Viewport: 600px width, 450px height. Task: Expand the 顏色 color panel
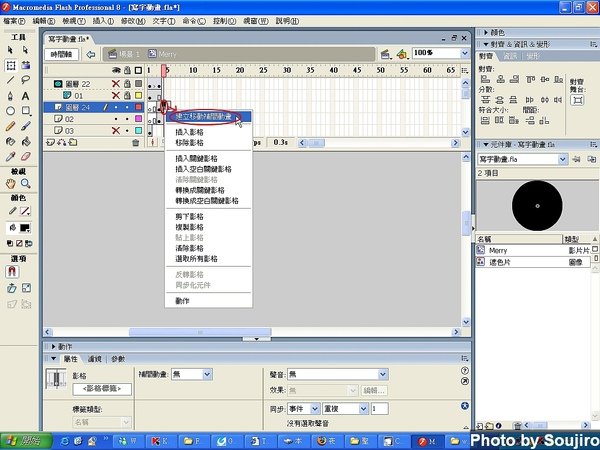[486, 33]
